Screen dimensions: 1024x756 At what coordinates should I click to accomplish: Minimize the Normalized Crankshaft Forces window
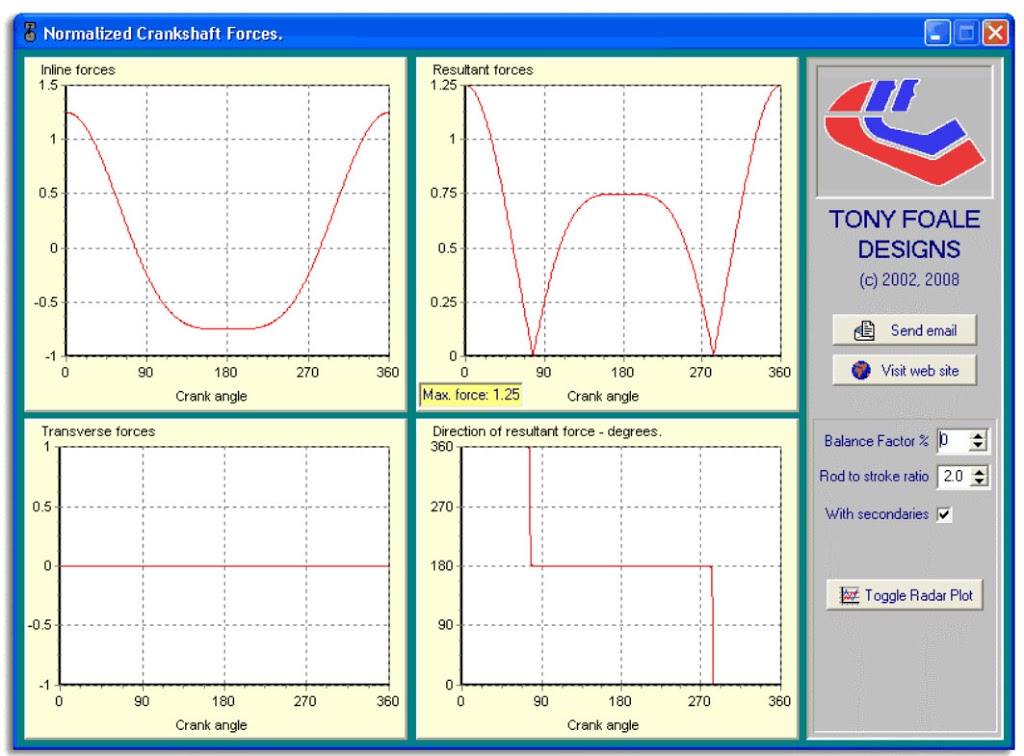click(x=937, y=33)
